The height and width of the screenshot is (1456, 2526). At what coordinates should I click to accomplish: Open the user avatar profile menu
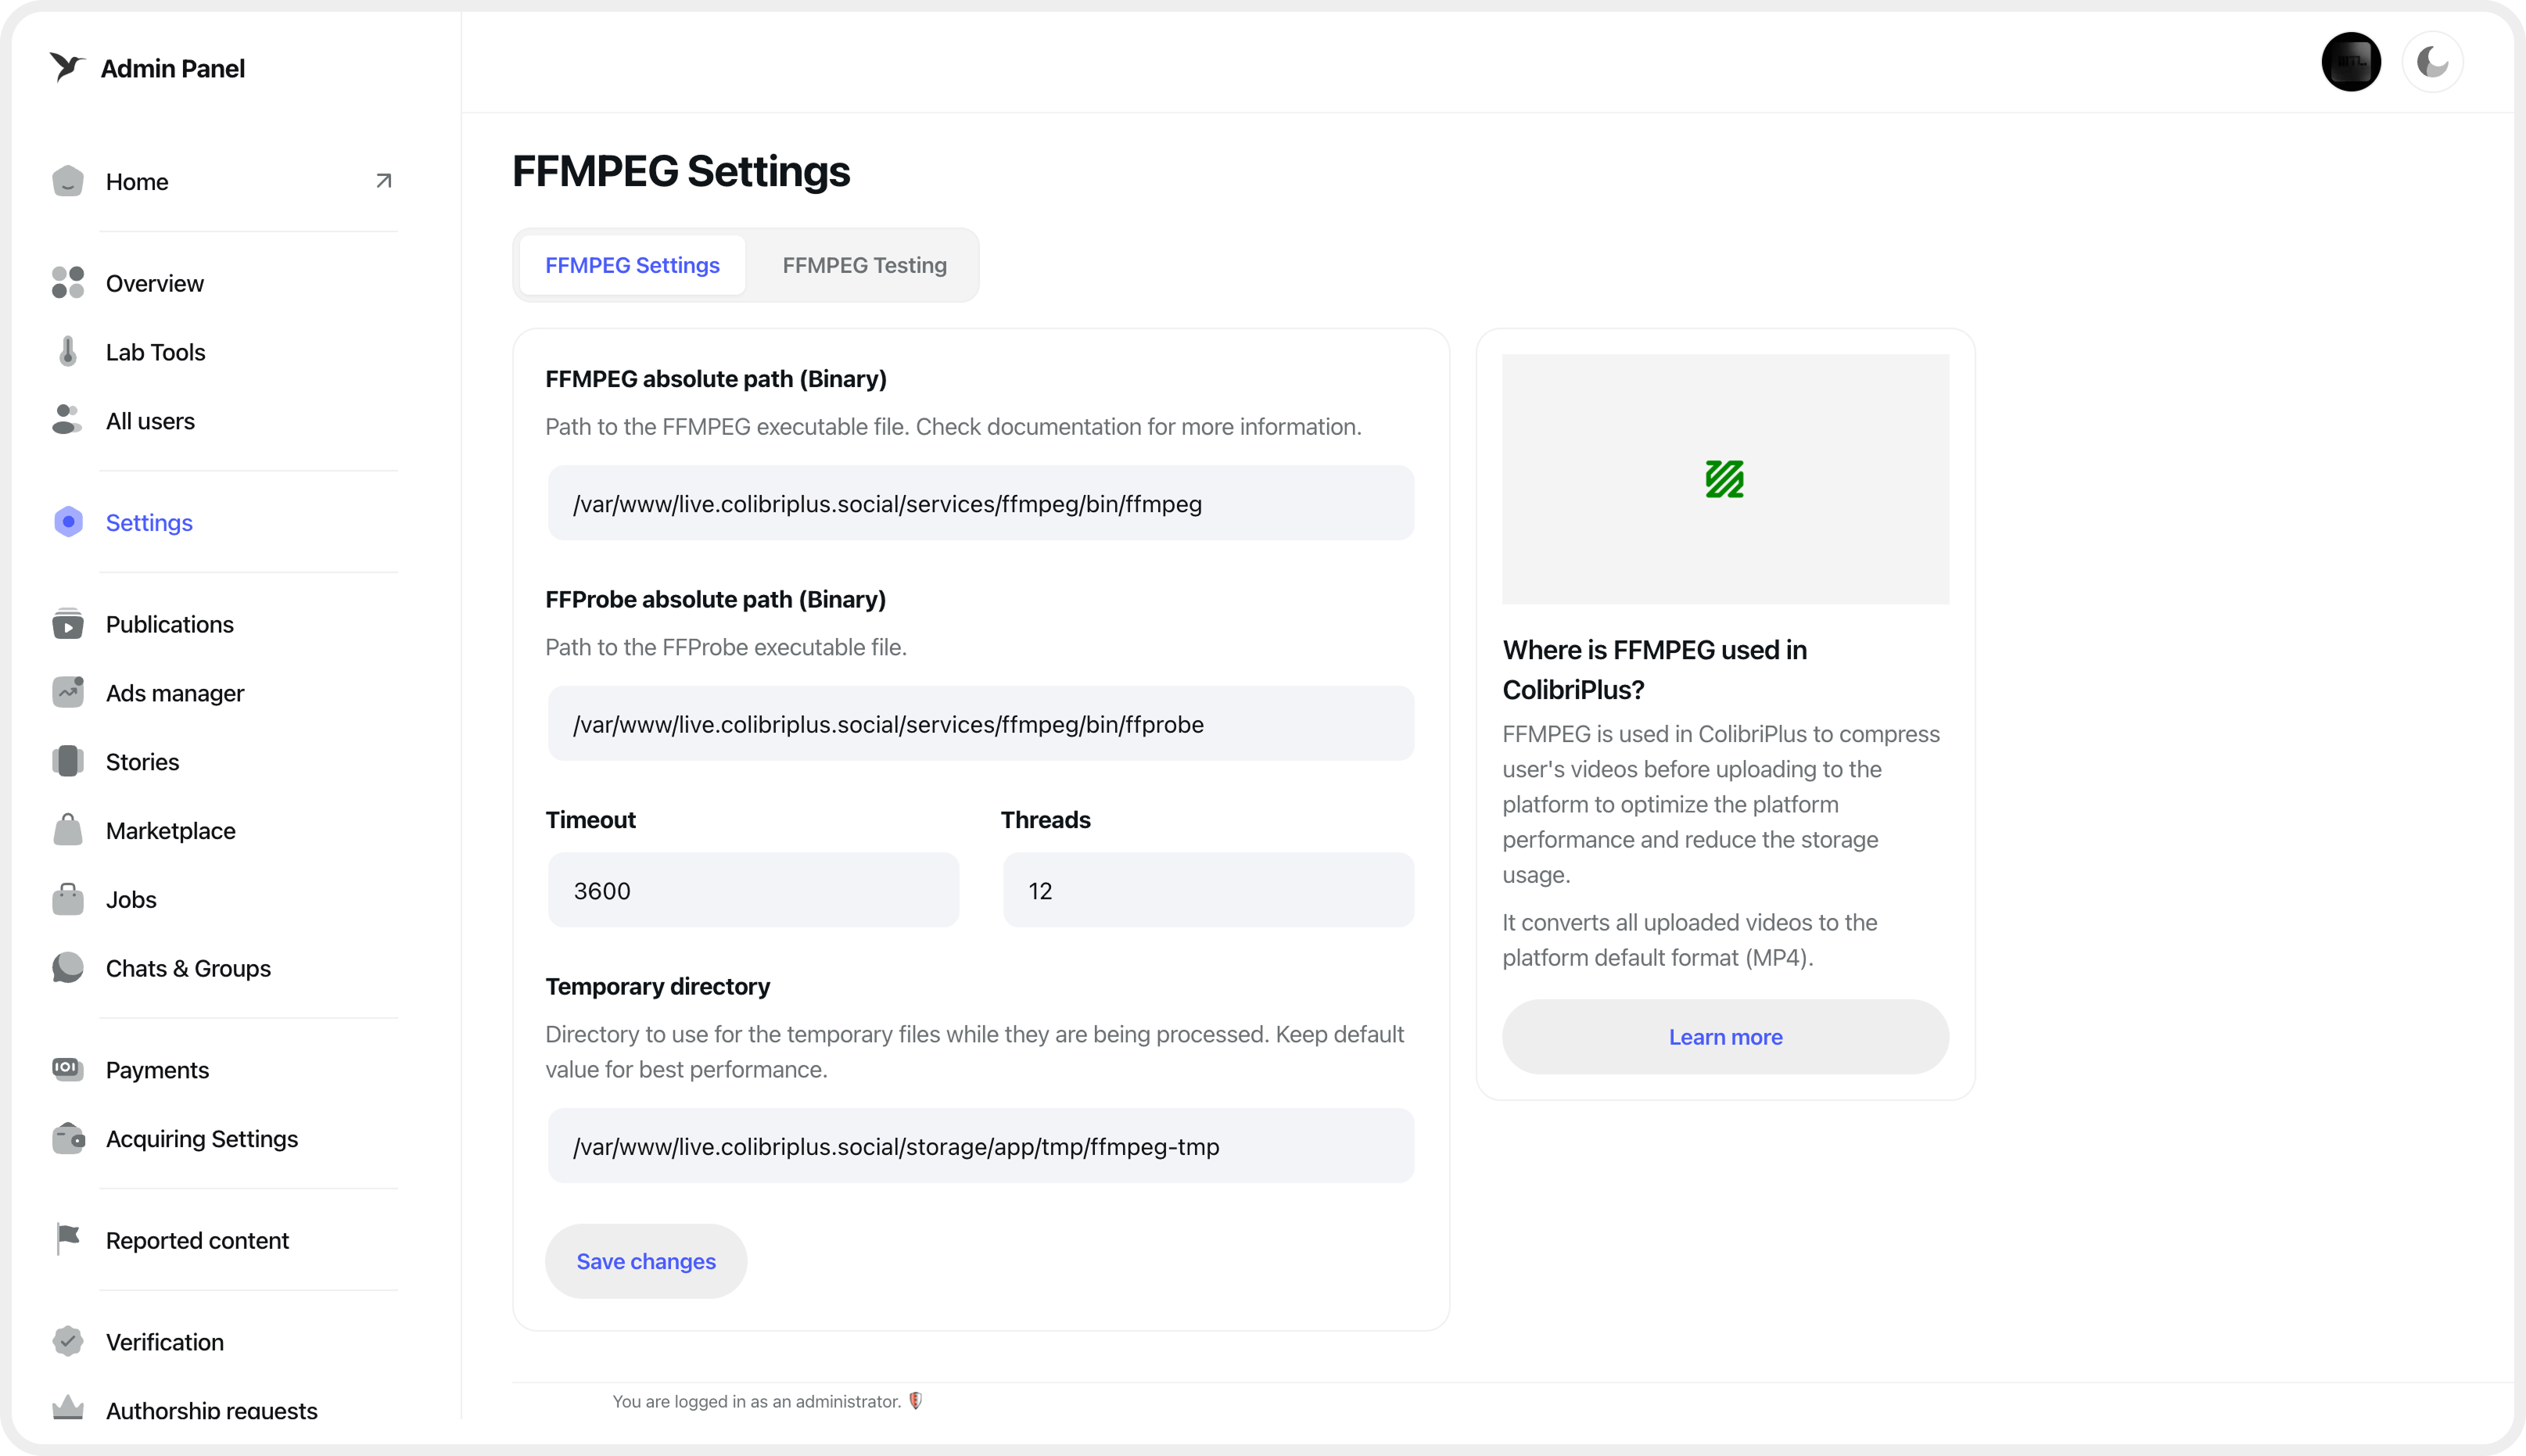pyautogui.click(x=2351, y=62)
